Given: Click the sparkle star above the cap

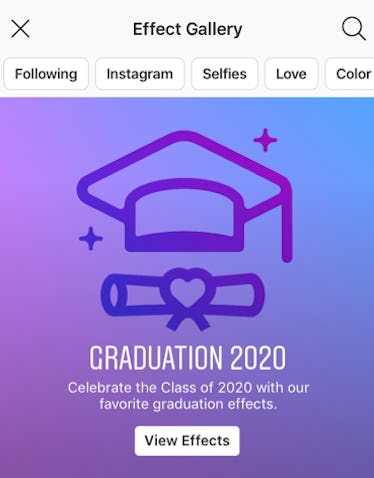Looking at the screenshot, I should [265, 140].
